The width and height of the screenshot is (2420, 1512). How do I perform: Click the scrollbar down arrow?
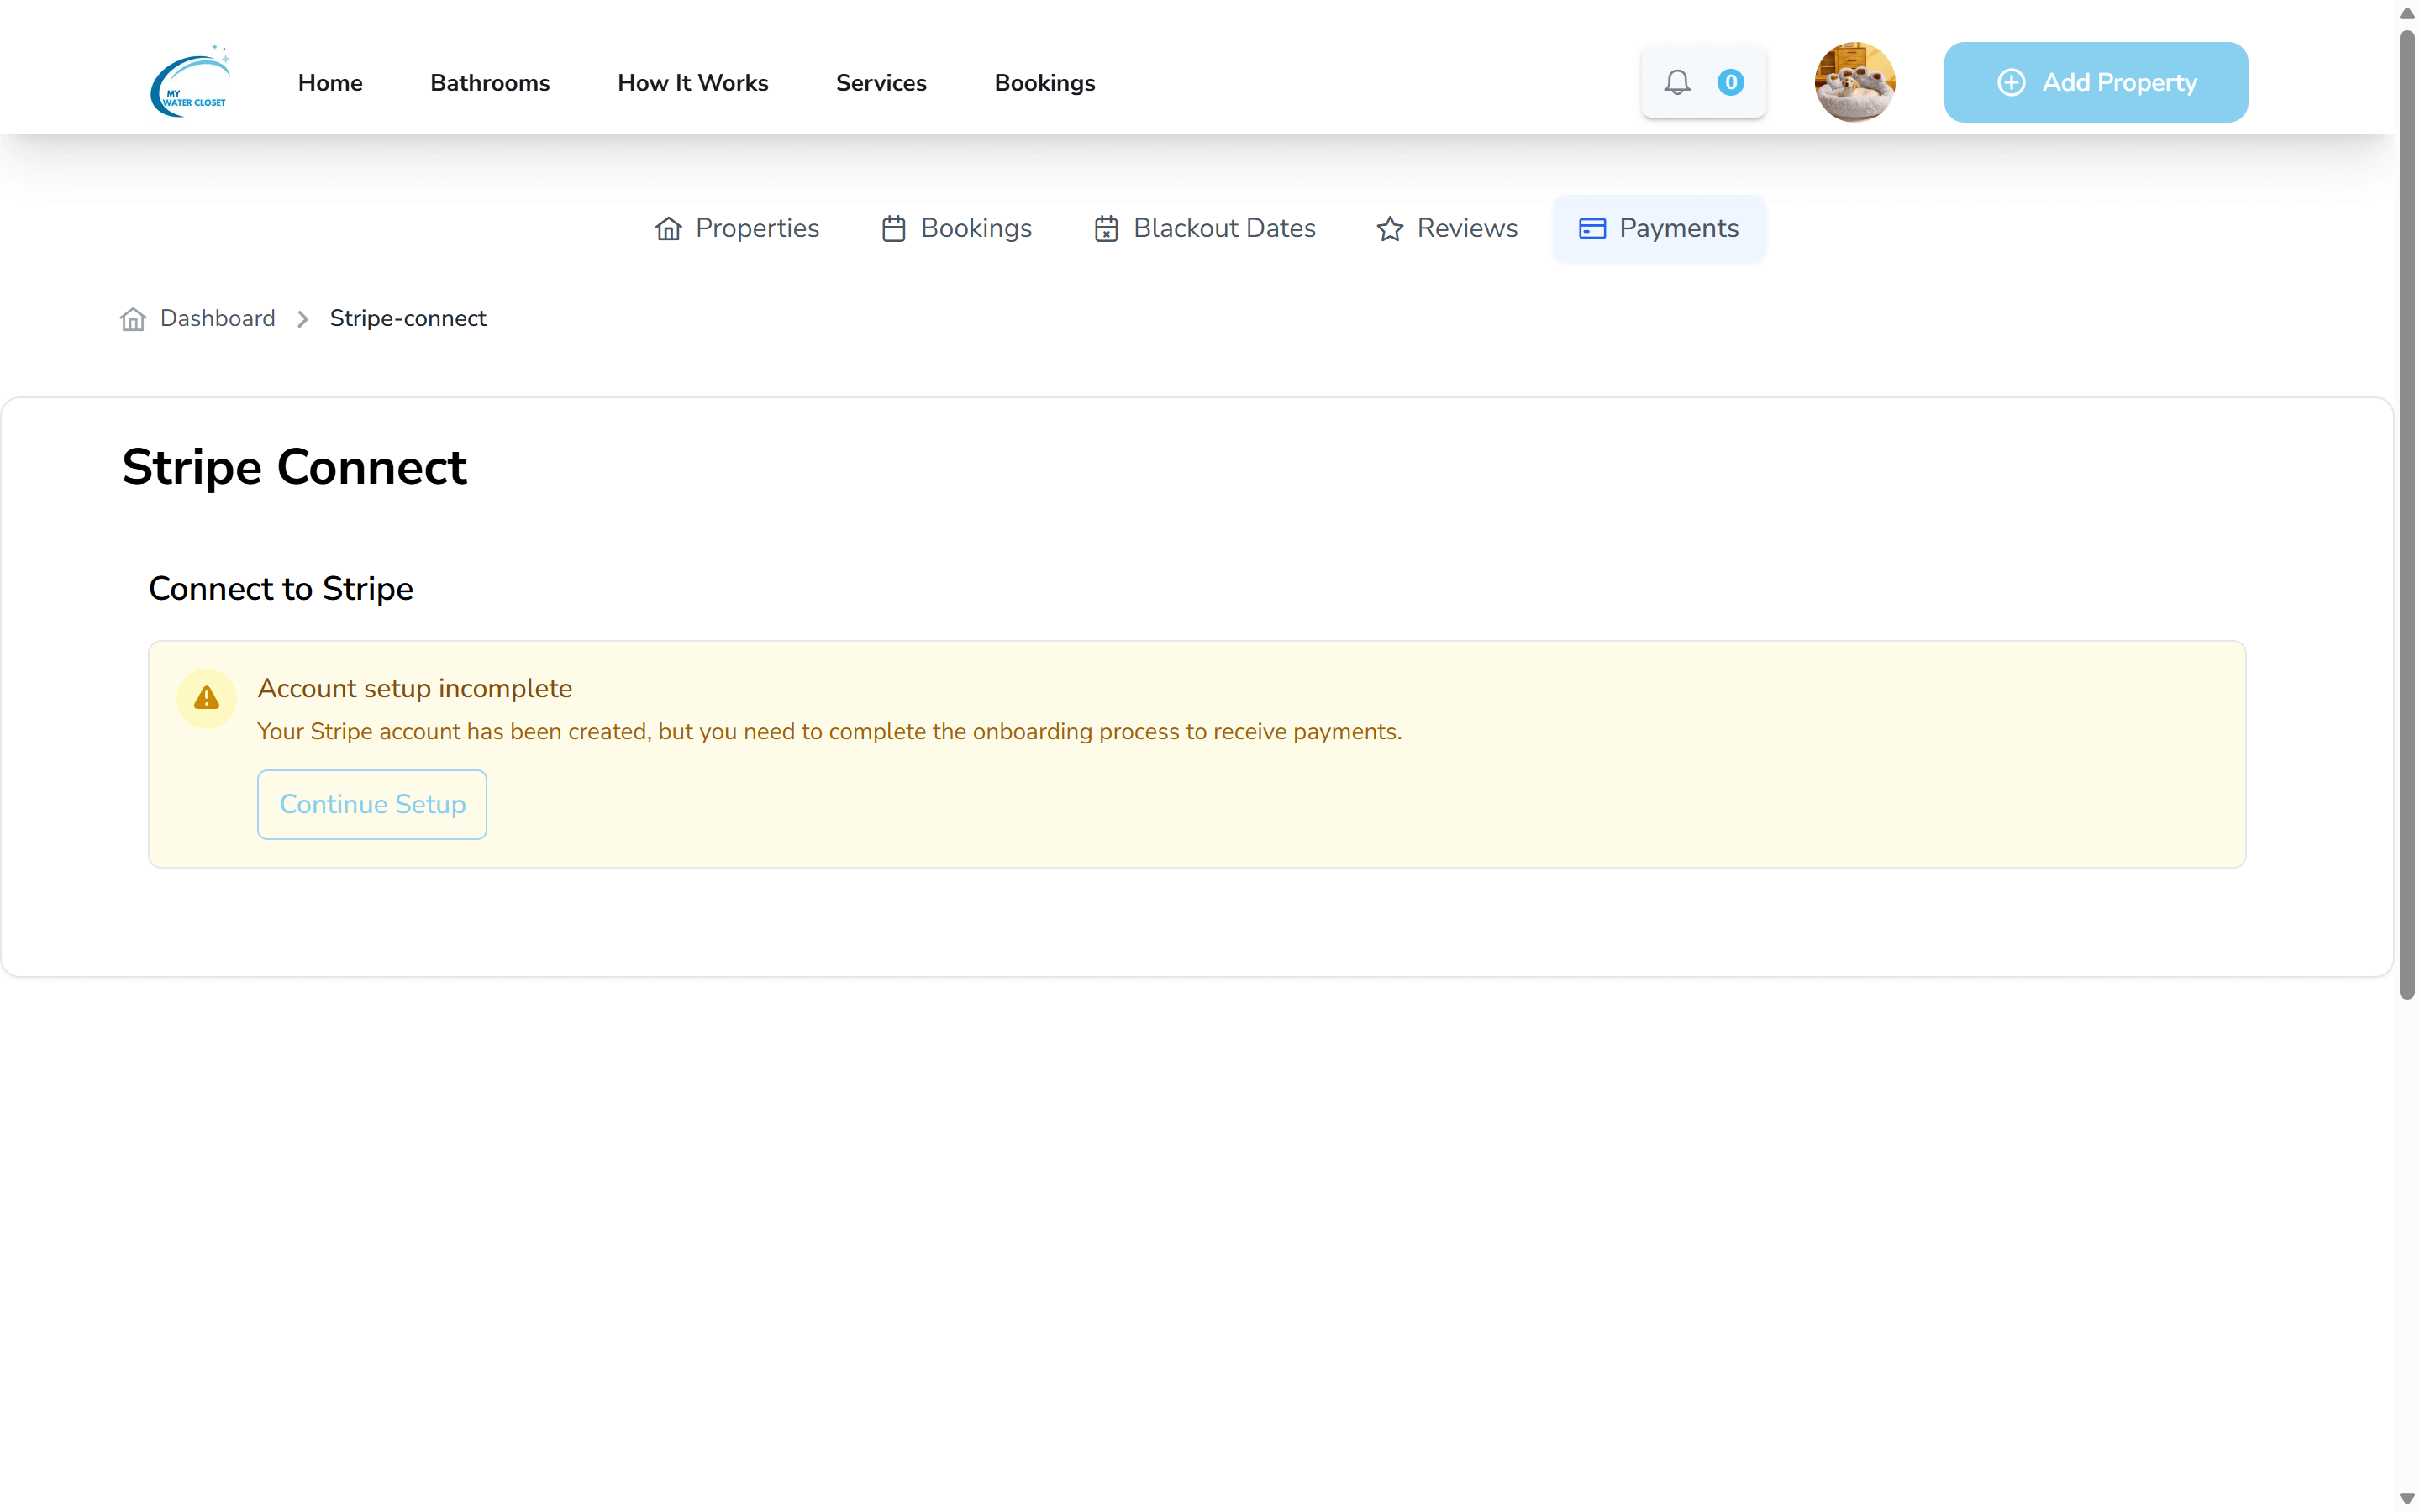pyautogui.click(x=2407, y=1498)
